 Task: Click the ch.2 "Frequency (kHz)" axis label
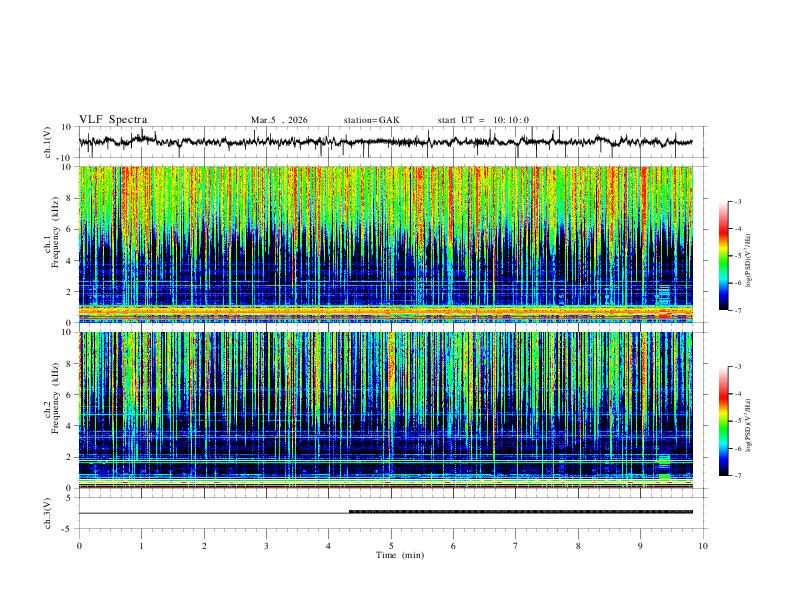[x=56, y=398]
